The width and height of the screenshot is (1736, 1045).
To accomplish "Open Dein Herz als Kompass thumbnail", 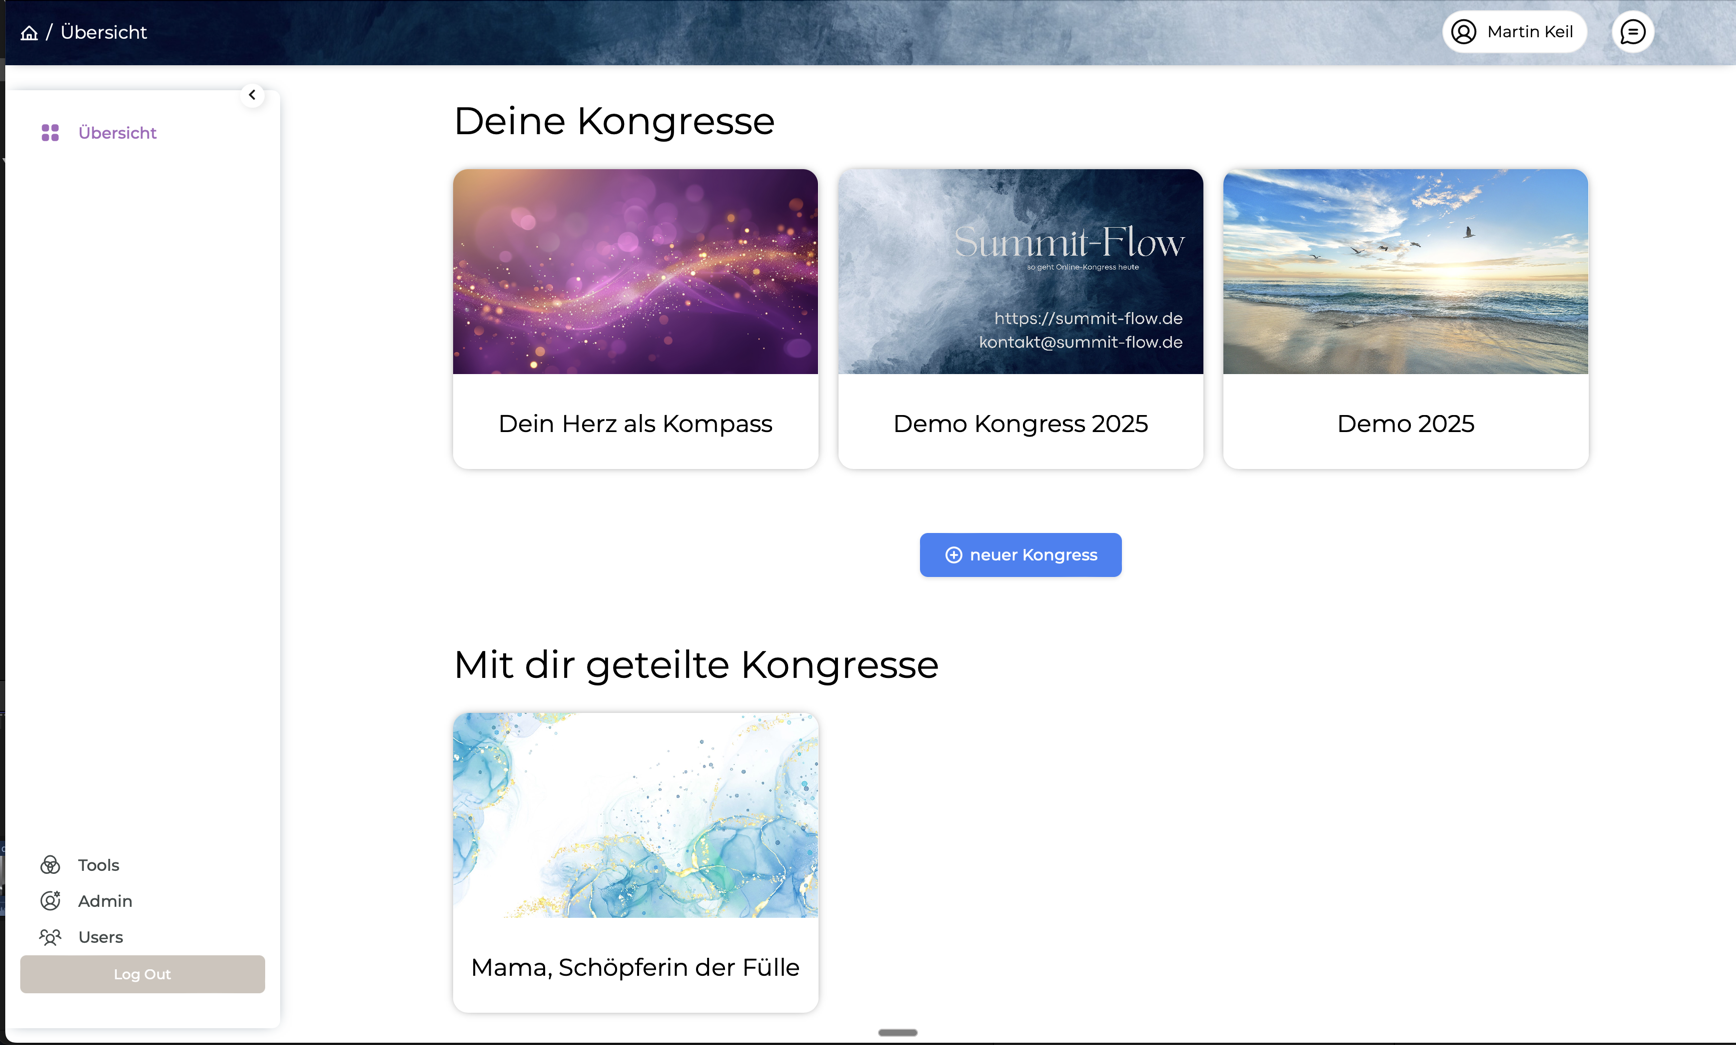I will pos(635,272).
